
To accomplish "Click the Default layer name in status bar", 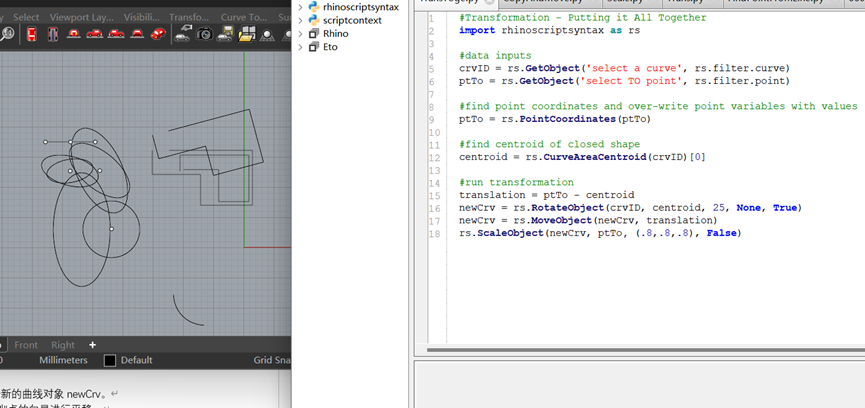I will [136, 360].
